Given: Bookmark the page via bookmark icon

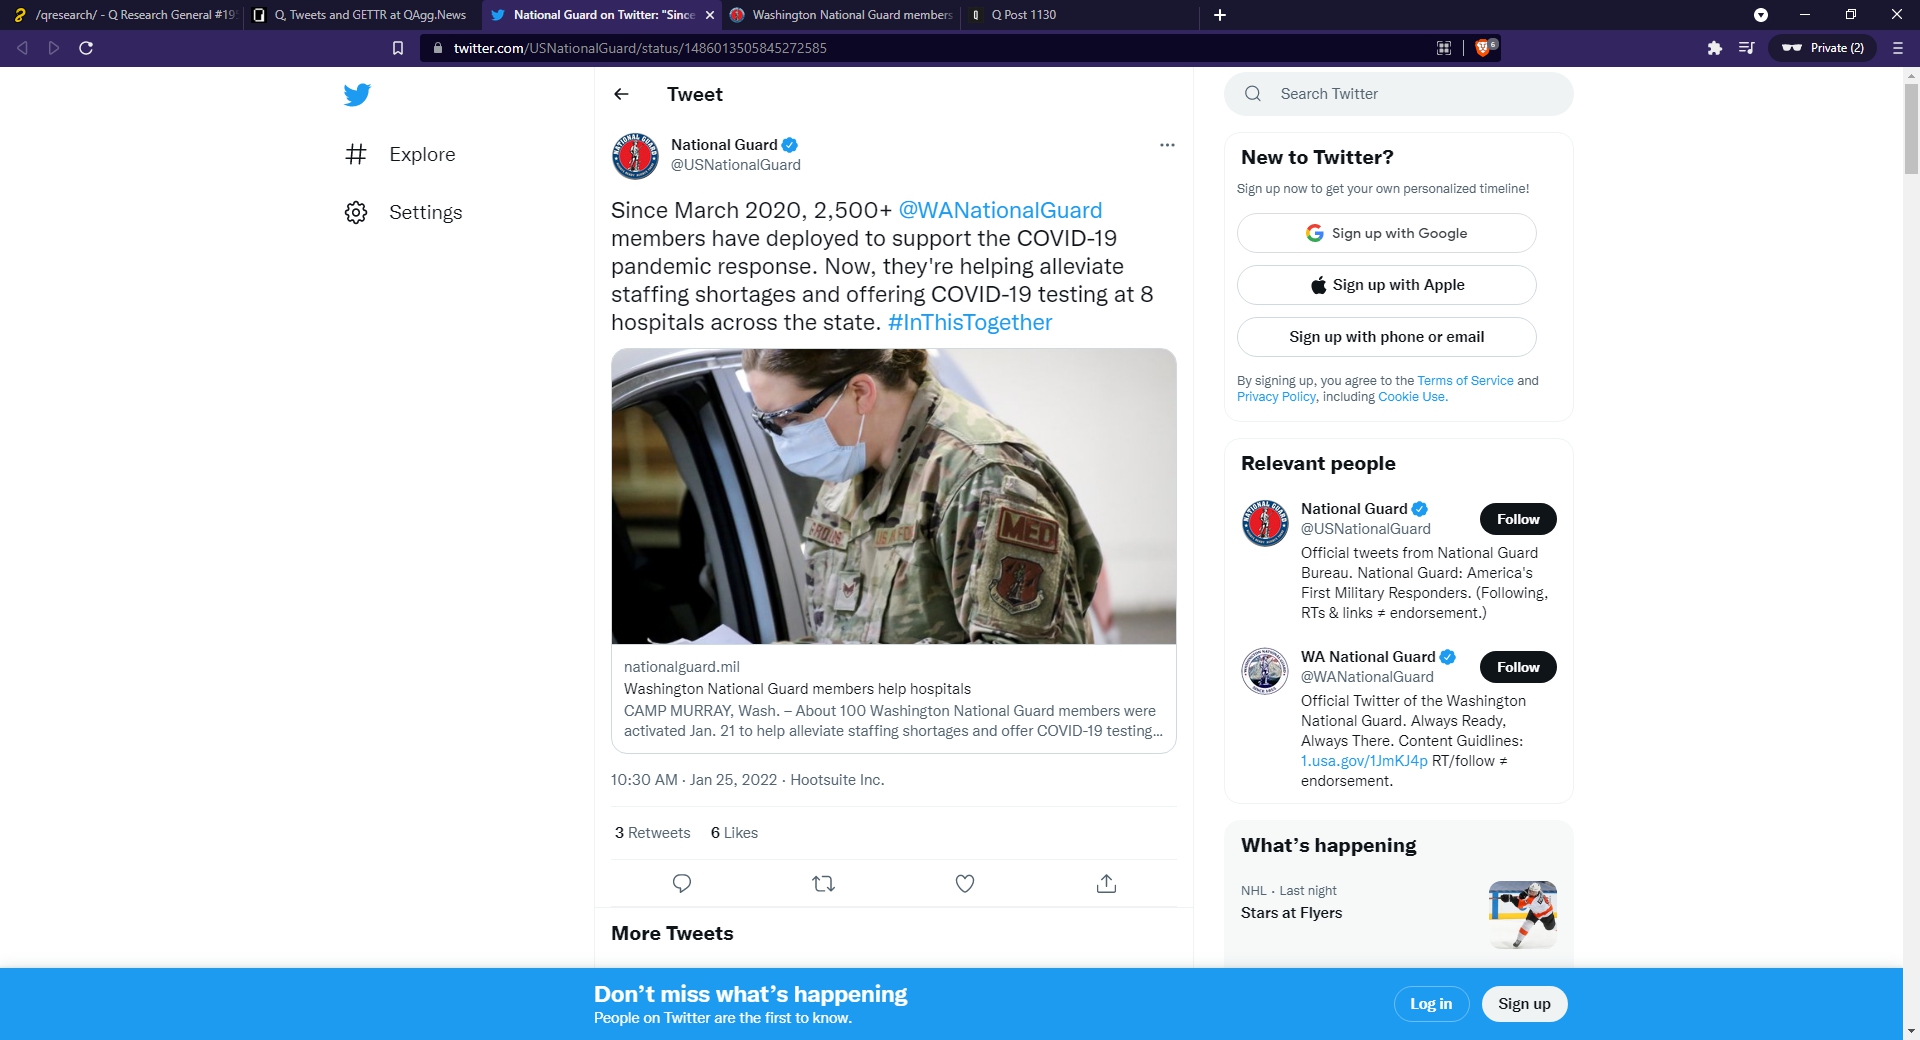Looking at the screenshot, I should coord(398,48).
